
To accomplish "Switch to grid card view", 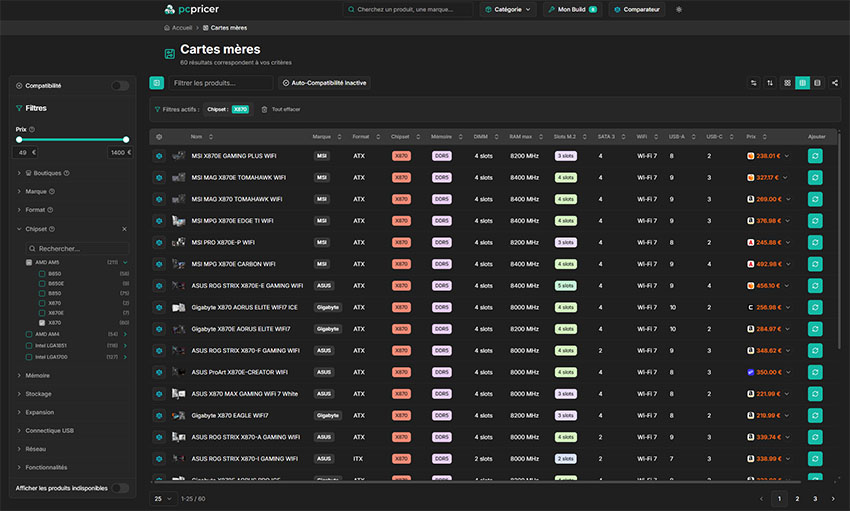I will 788,83.
